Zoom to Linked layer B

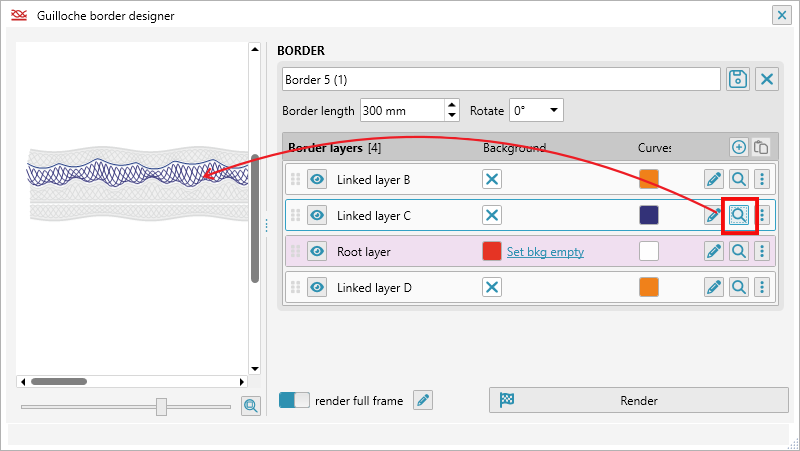739,179
